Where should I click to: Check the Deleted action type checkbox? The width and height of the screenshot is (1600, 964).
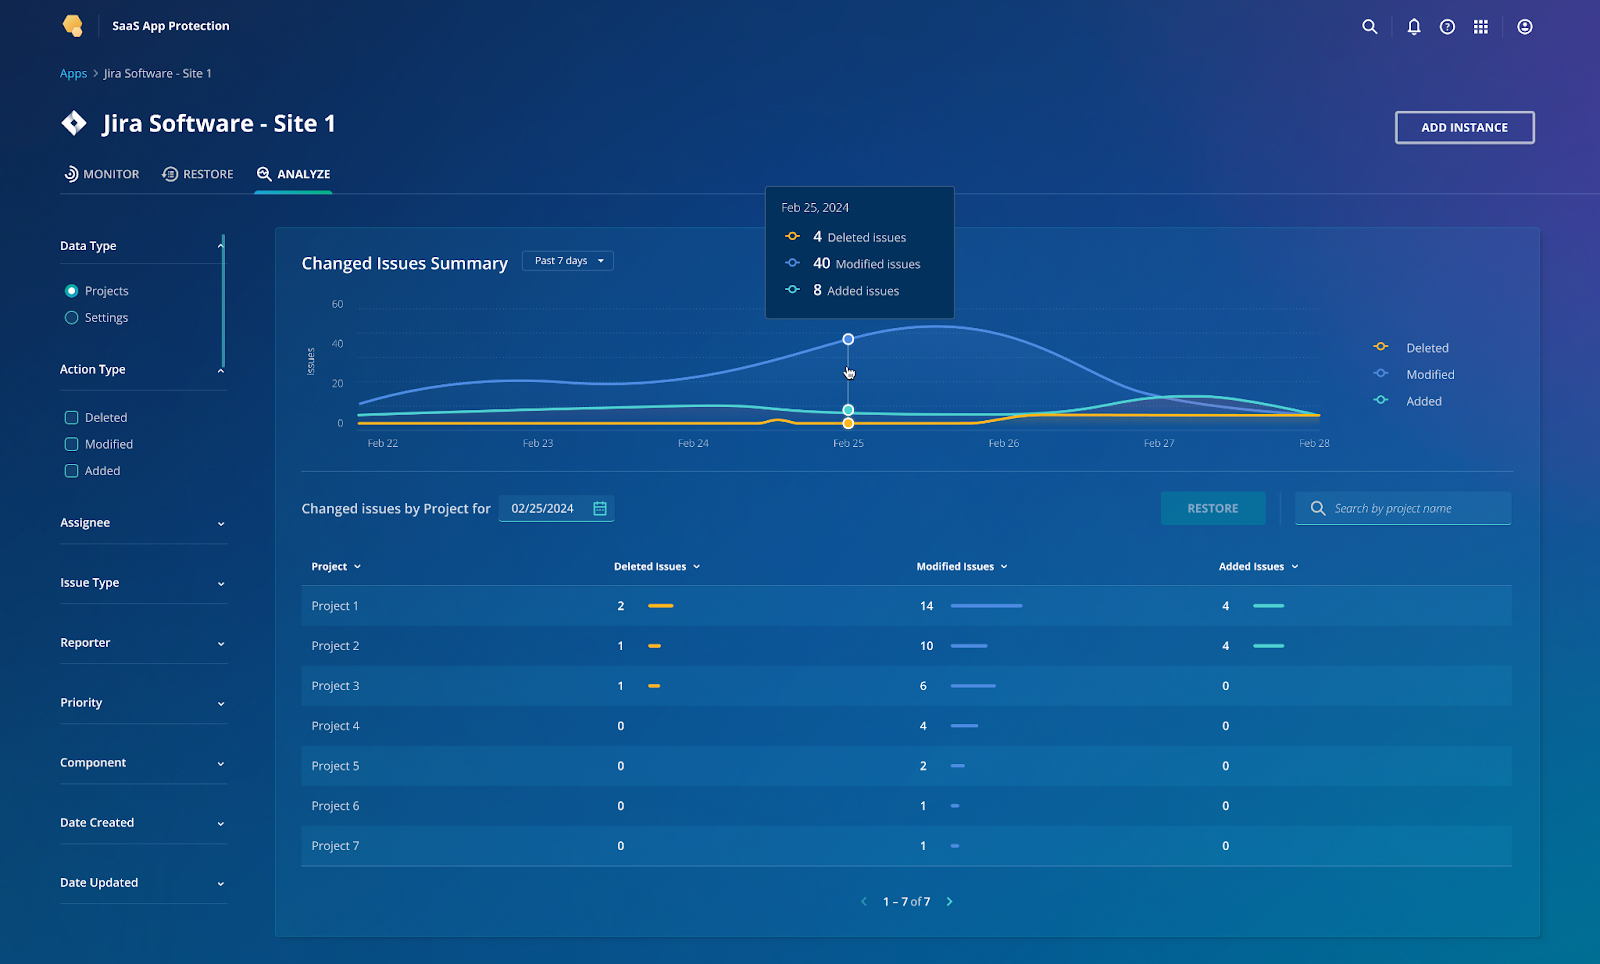pyautogui.click(x=71, y=418)
